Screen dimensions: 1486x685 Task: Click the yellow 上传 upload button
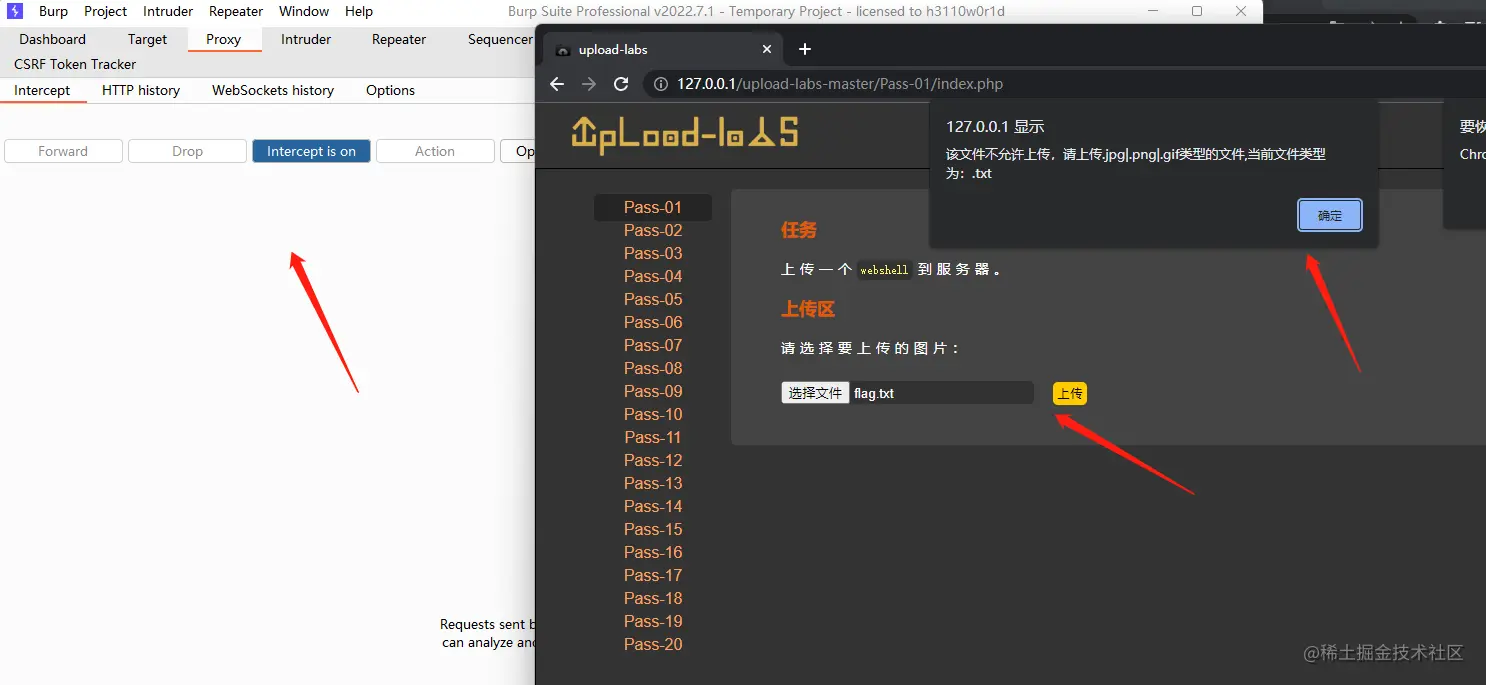(1070, 393)
